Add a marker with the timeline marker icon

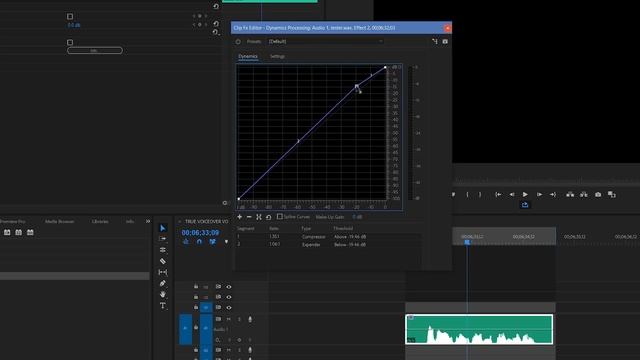click(226, 242)
